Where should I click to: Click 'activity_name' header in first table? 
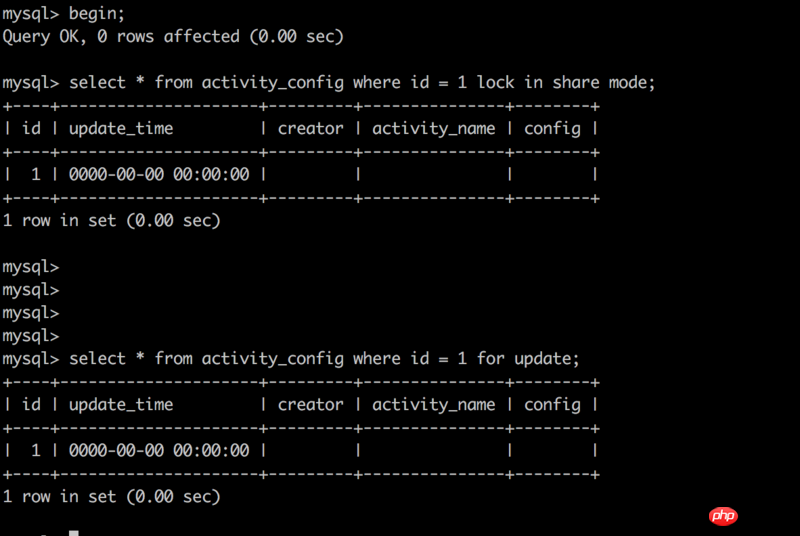point(434,129)
